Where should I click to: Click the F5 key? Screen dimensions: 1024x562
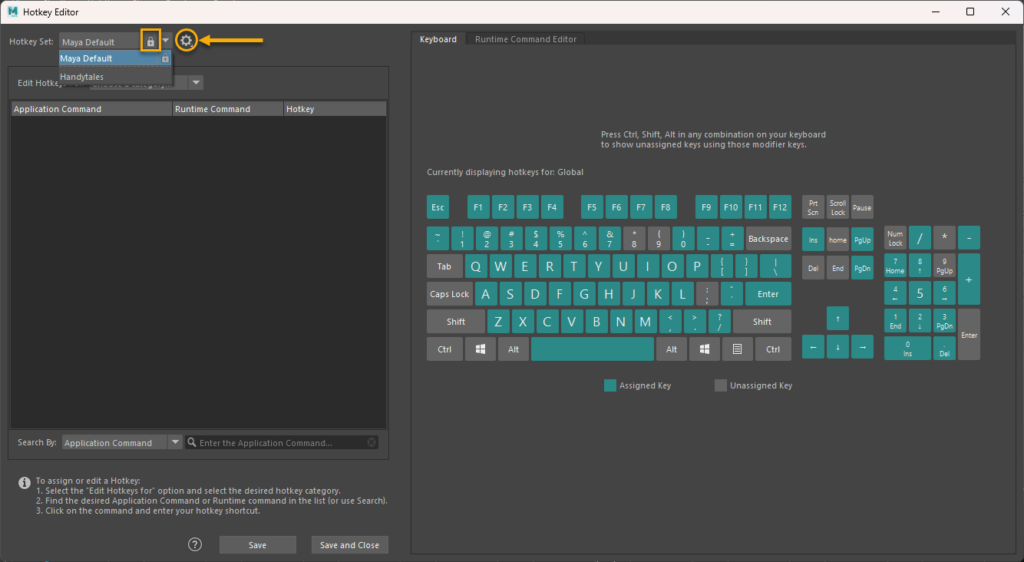tap(592, 208)
